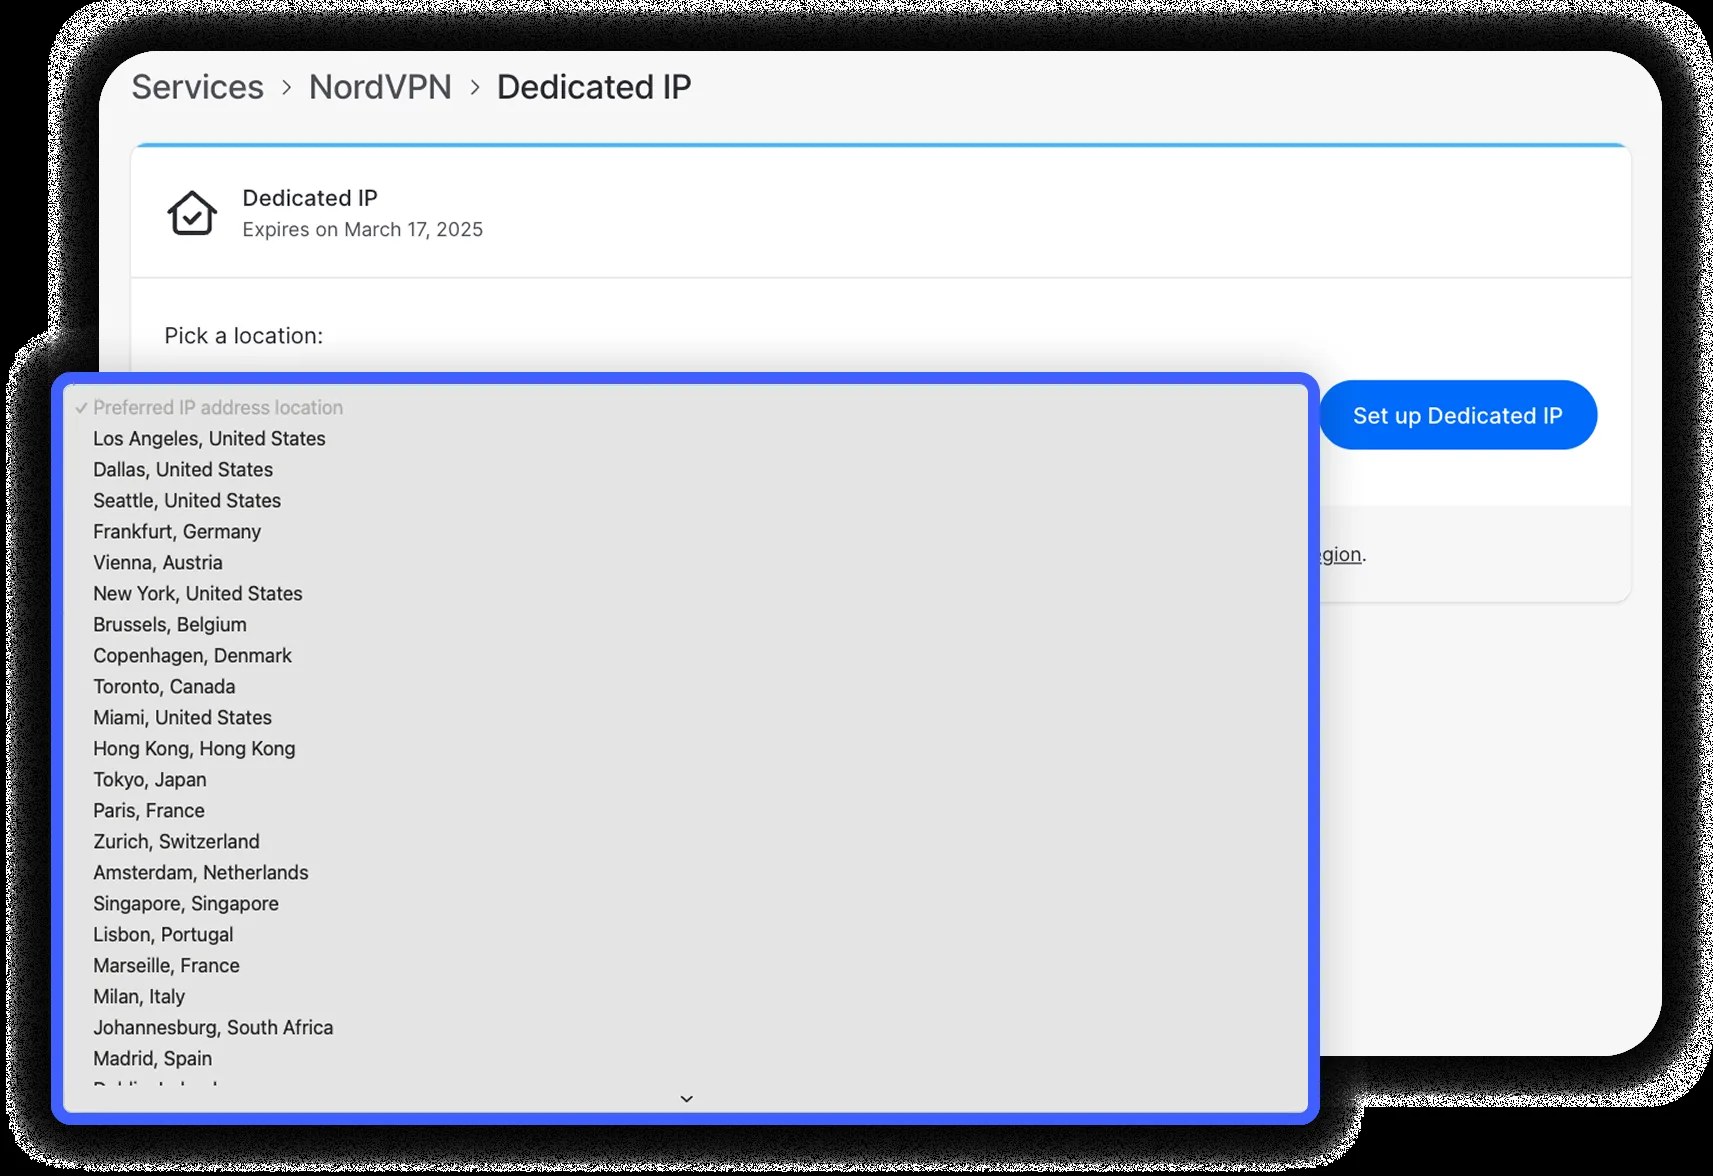Select Zurich, Switzerland

coord(686,841)
